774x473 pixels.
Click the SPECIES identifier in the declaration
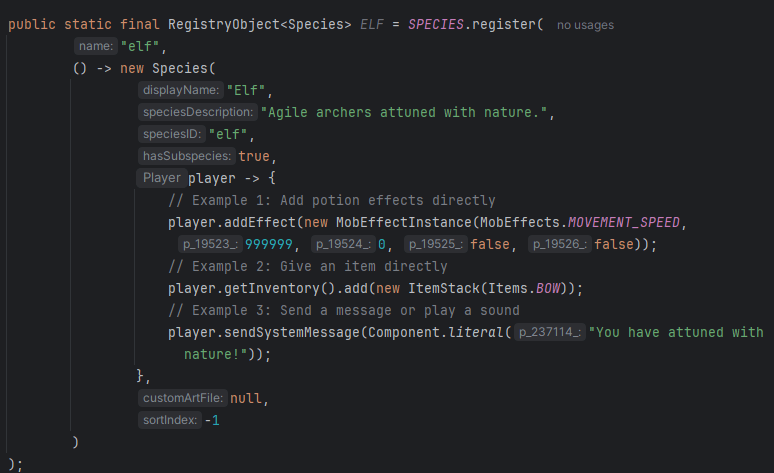coord(436,24)
